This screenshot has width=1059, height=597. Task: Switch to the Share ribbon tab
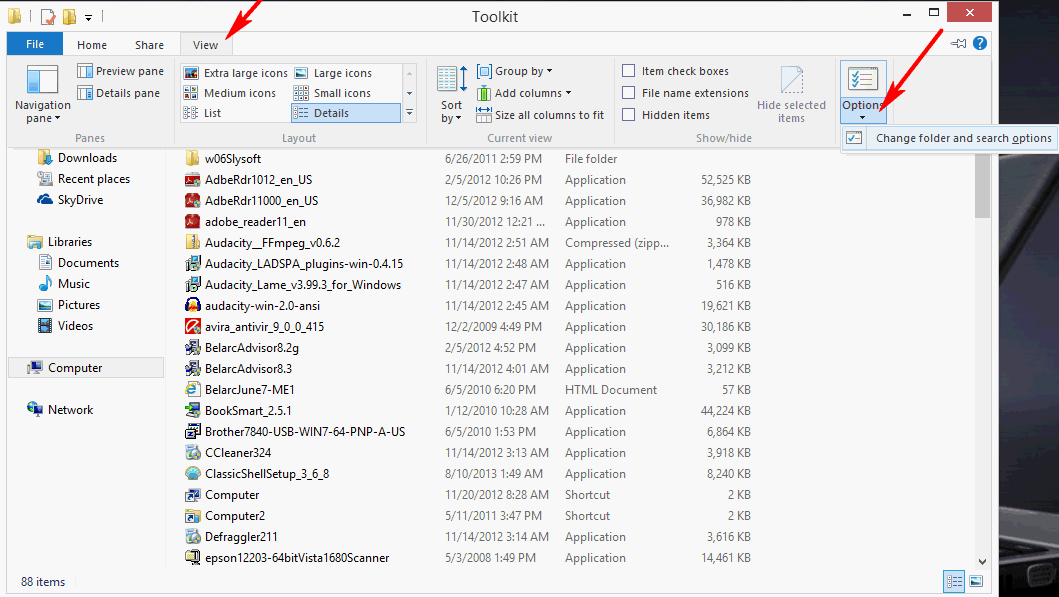[149, 45]
